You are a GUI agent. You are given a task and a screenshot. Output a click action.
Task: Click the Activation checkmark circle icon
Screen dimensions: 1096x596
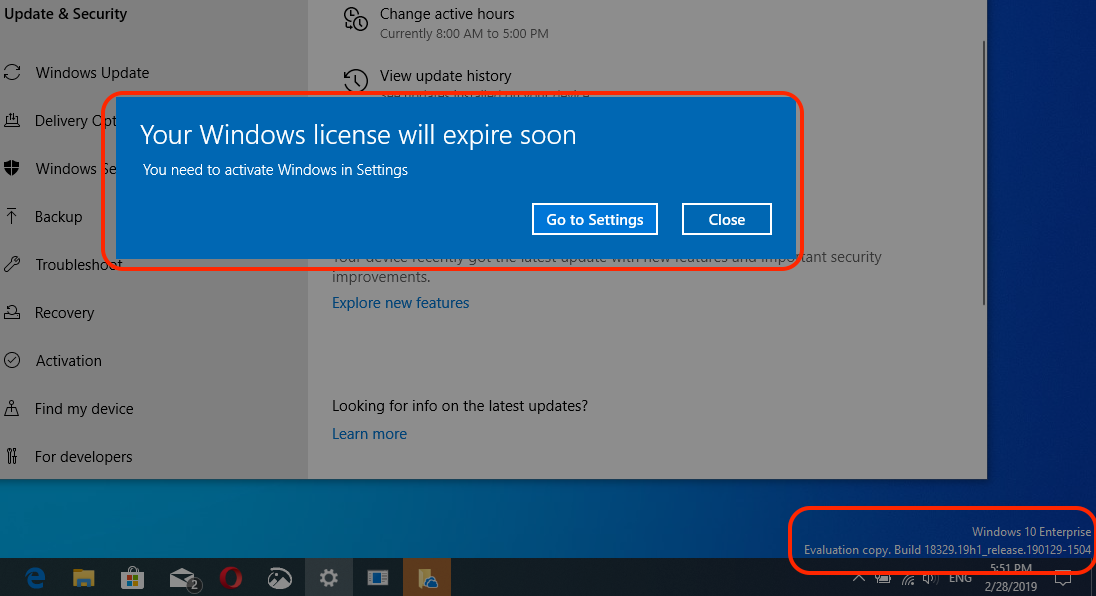click(x=12, y=361)
